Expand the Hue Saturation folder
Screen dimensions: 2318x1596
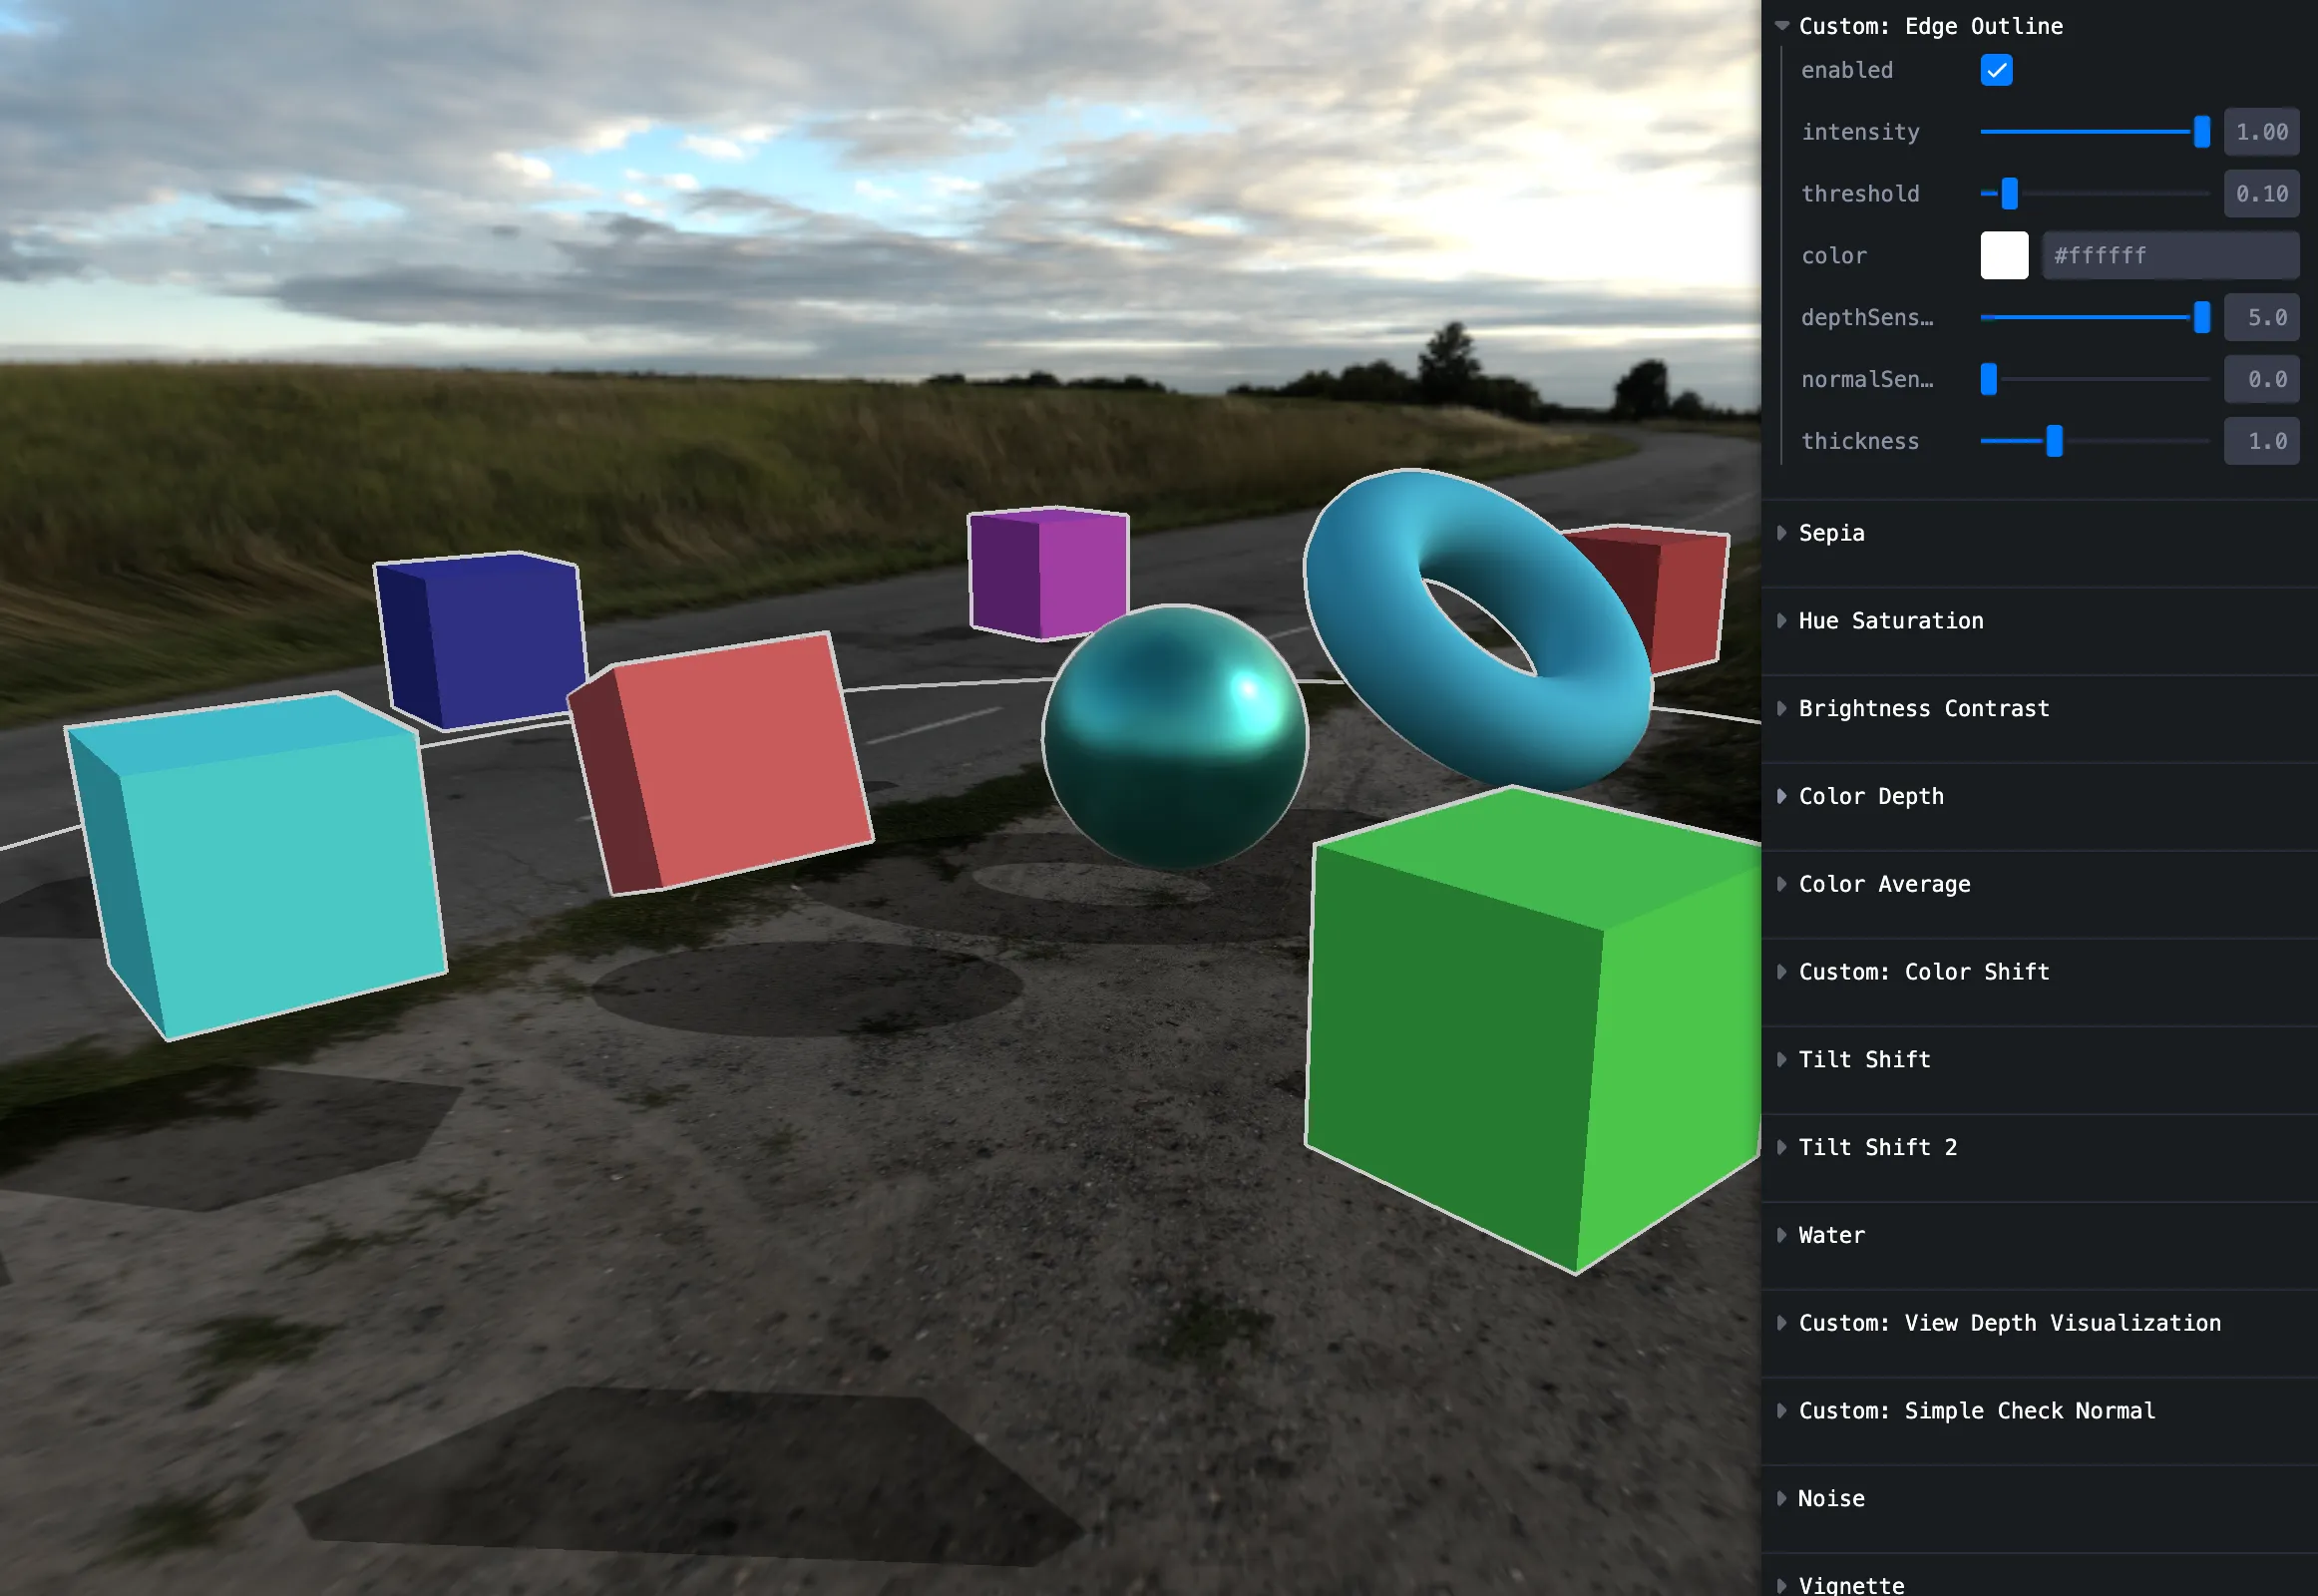point(1890,621)
